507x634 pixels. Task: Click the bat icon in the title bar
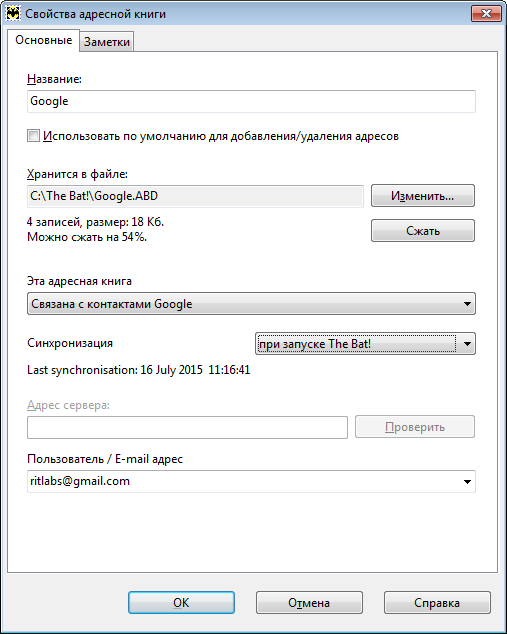pos(13,14)
